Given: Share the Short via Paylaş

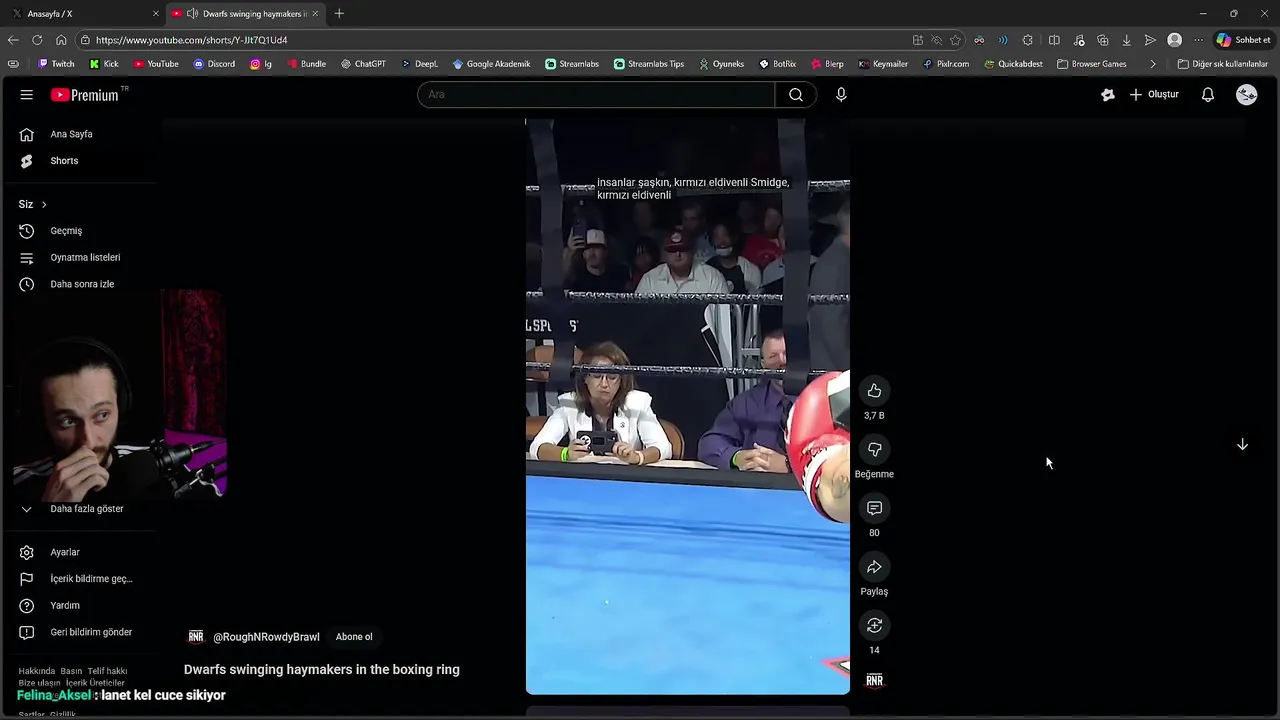Looking at the screenshot, I should [x=874, y=567].
